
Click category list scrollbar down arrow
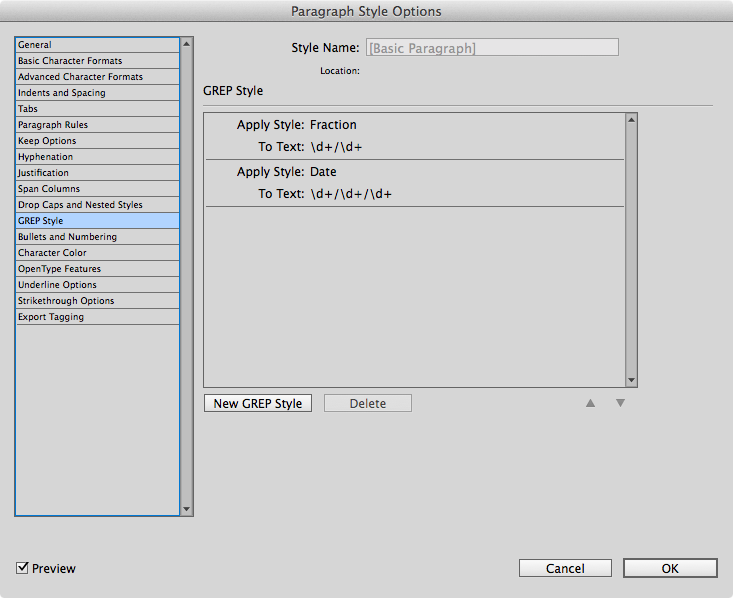pos(187,509)
